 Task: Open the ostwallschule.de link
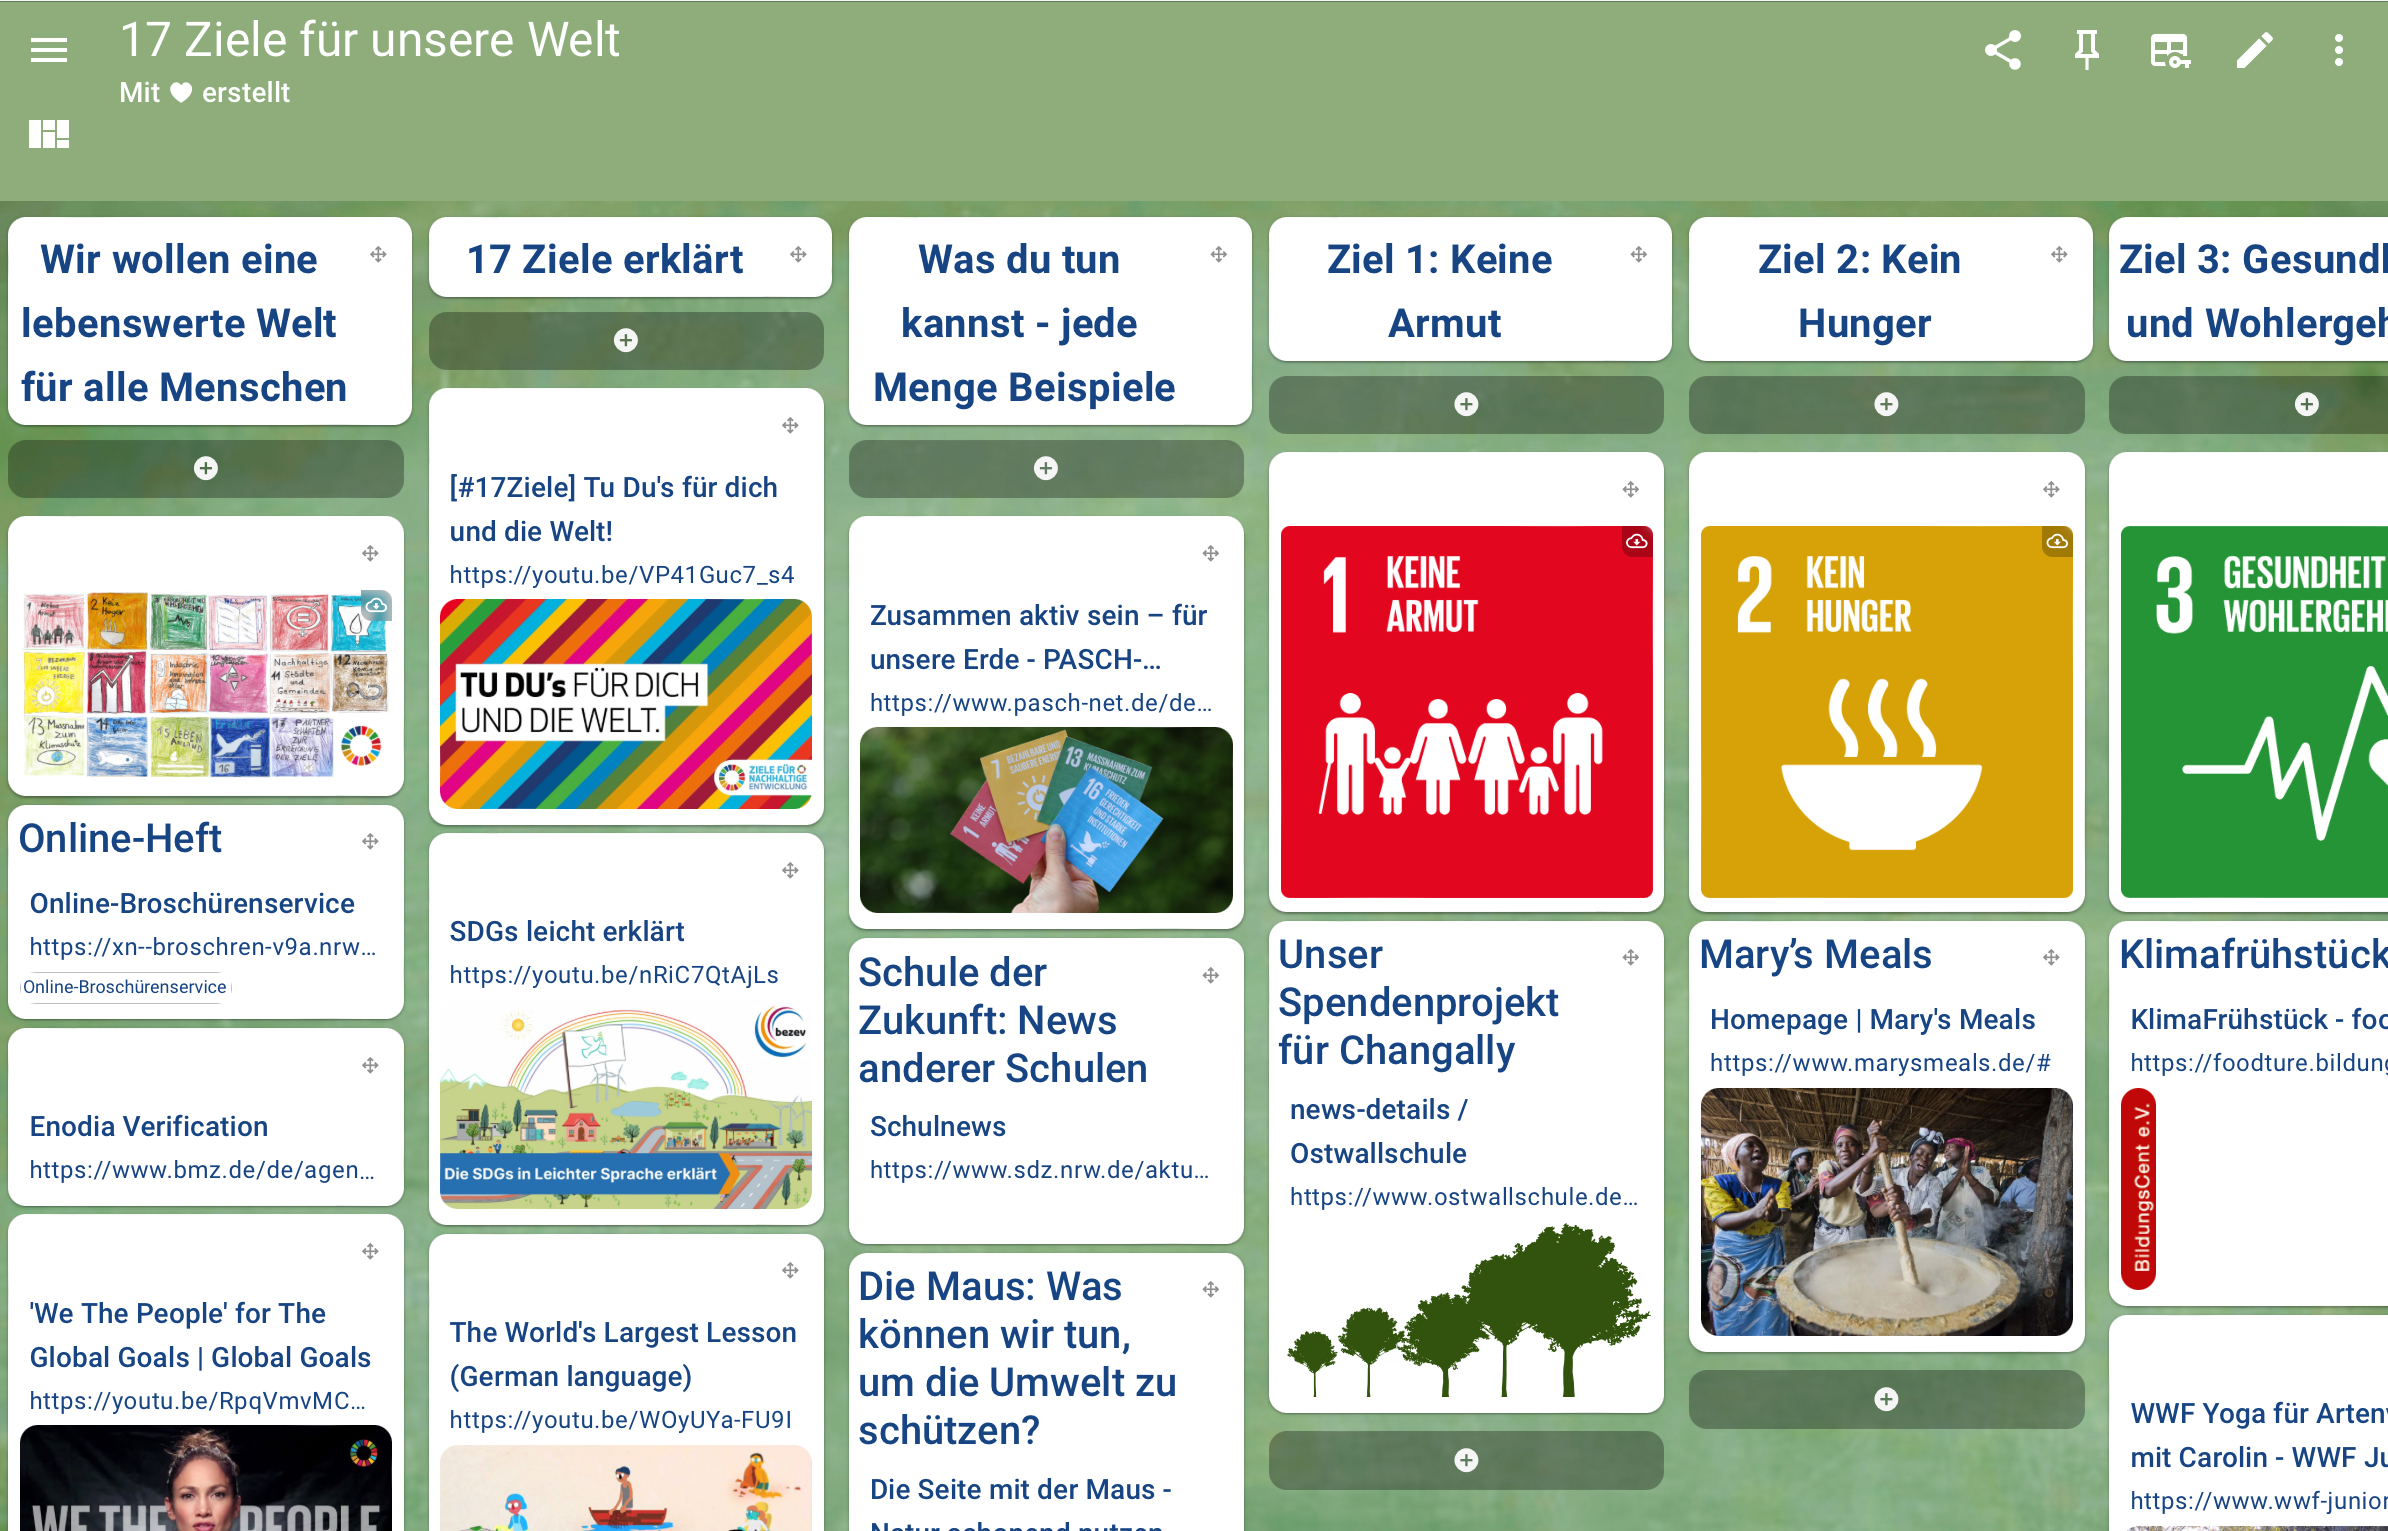[1464, 1196]
